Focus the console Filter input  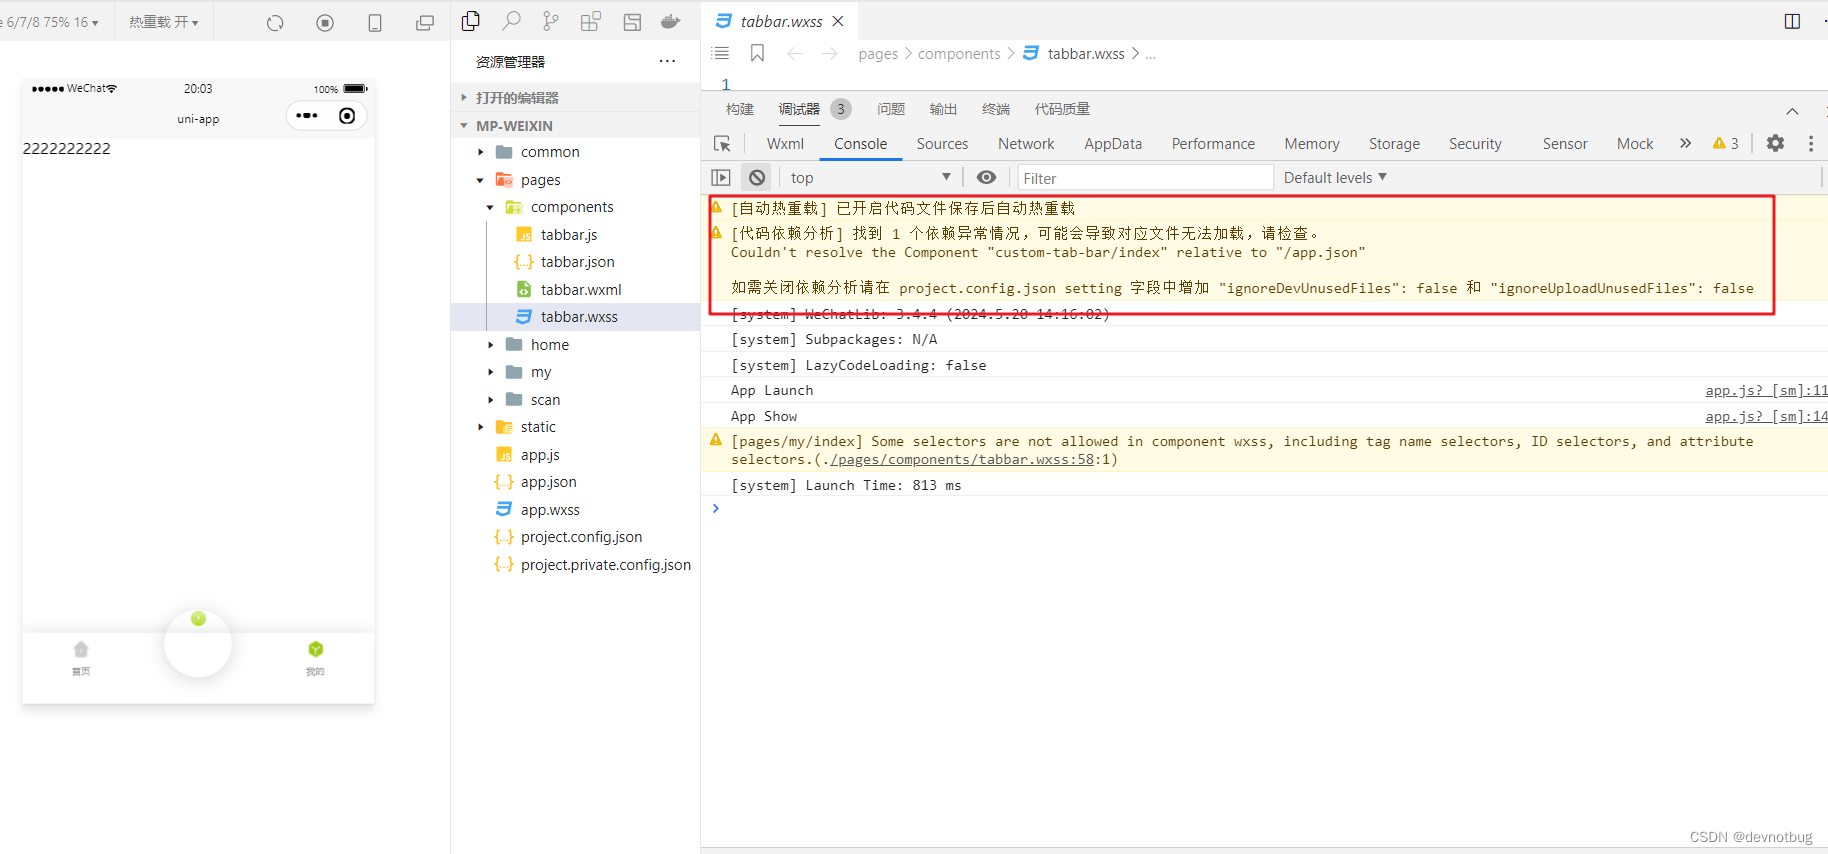(x=1145, y=178)
